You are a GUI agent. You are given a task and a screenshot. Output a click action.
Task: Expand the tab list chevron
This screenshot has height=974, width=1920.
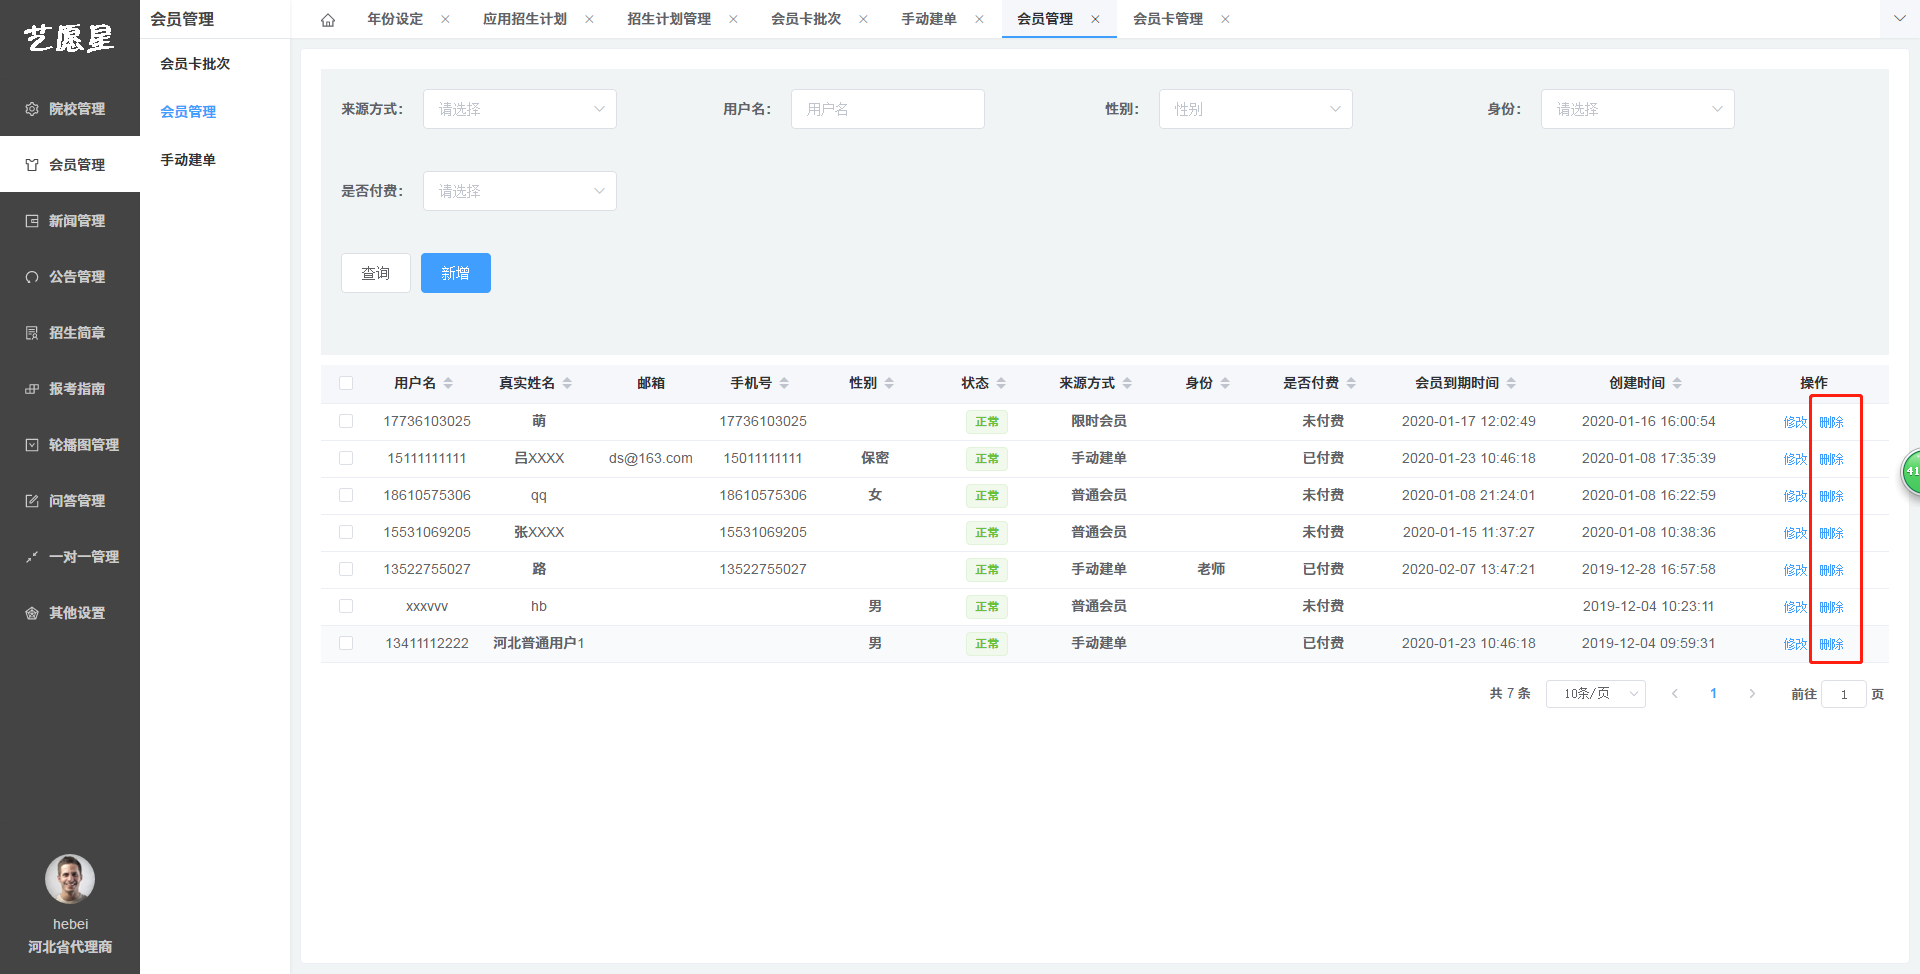[x=1899, y=19]
